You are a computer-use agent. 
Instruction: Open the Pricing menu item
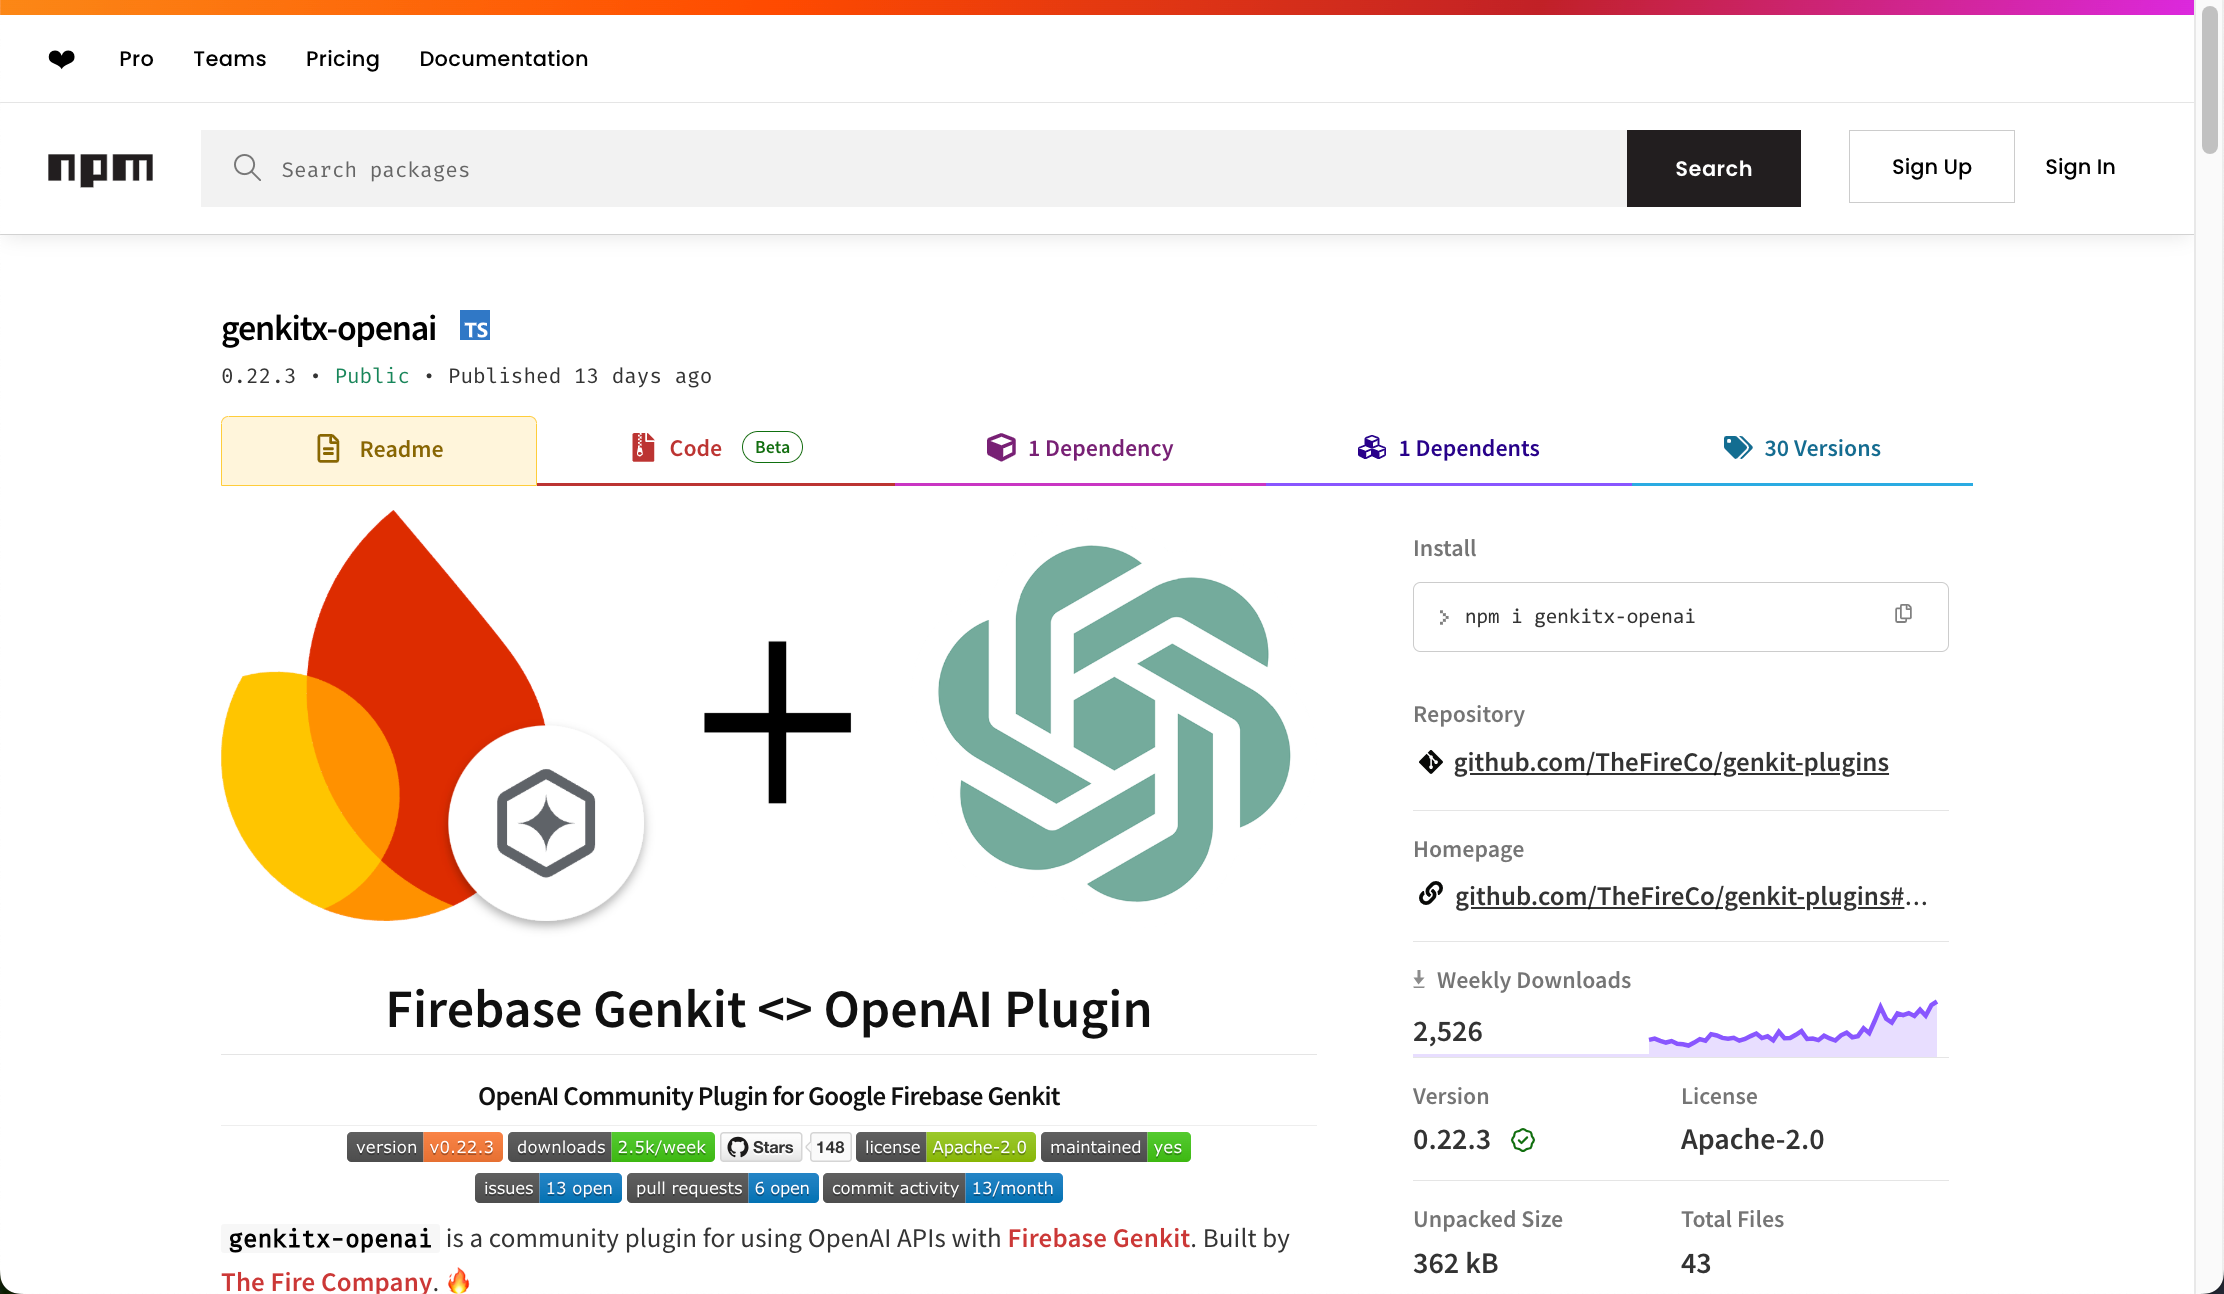pos(342,59)
